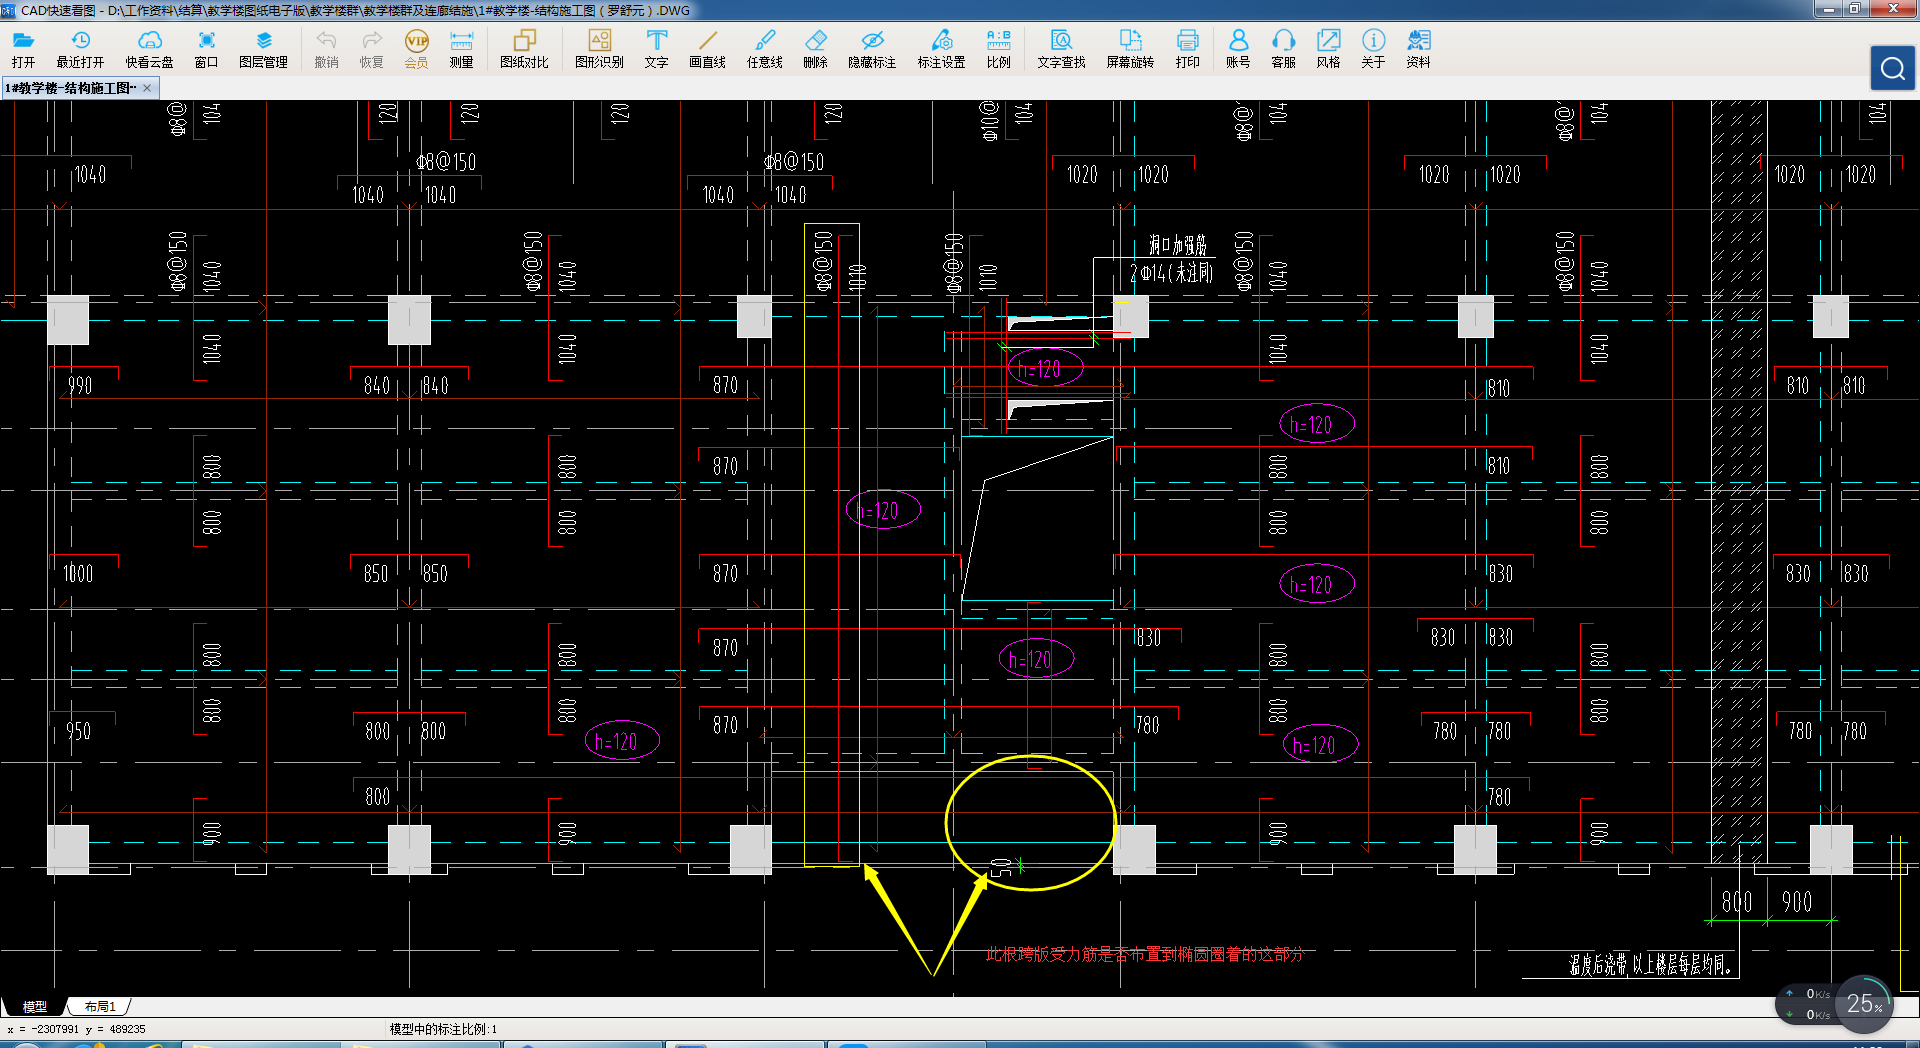Click the 温度后浇带 note text
The height and width of the screenshot is (1048, 1920).
pyautogui.click(x=1650, y=965)
